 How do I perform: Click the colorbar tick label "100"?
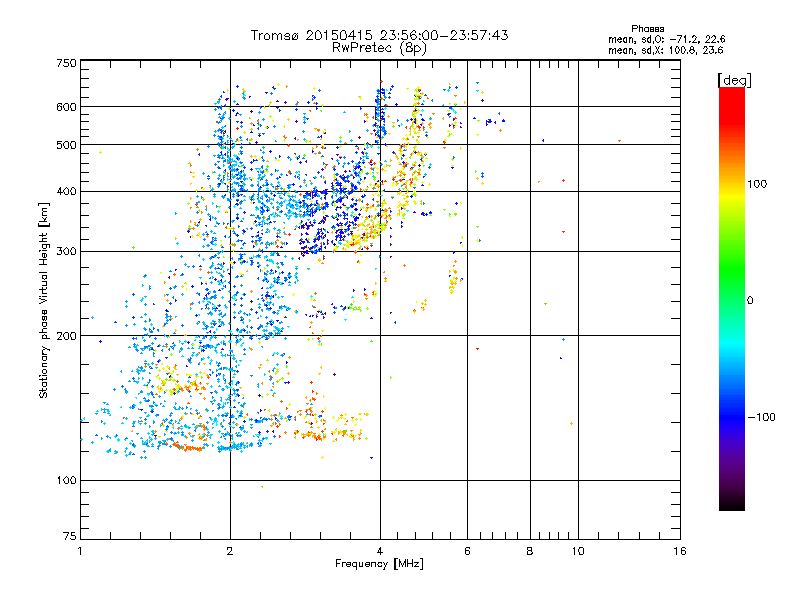[x=757, y=184]
